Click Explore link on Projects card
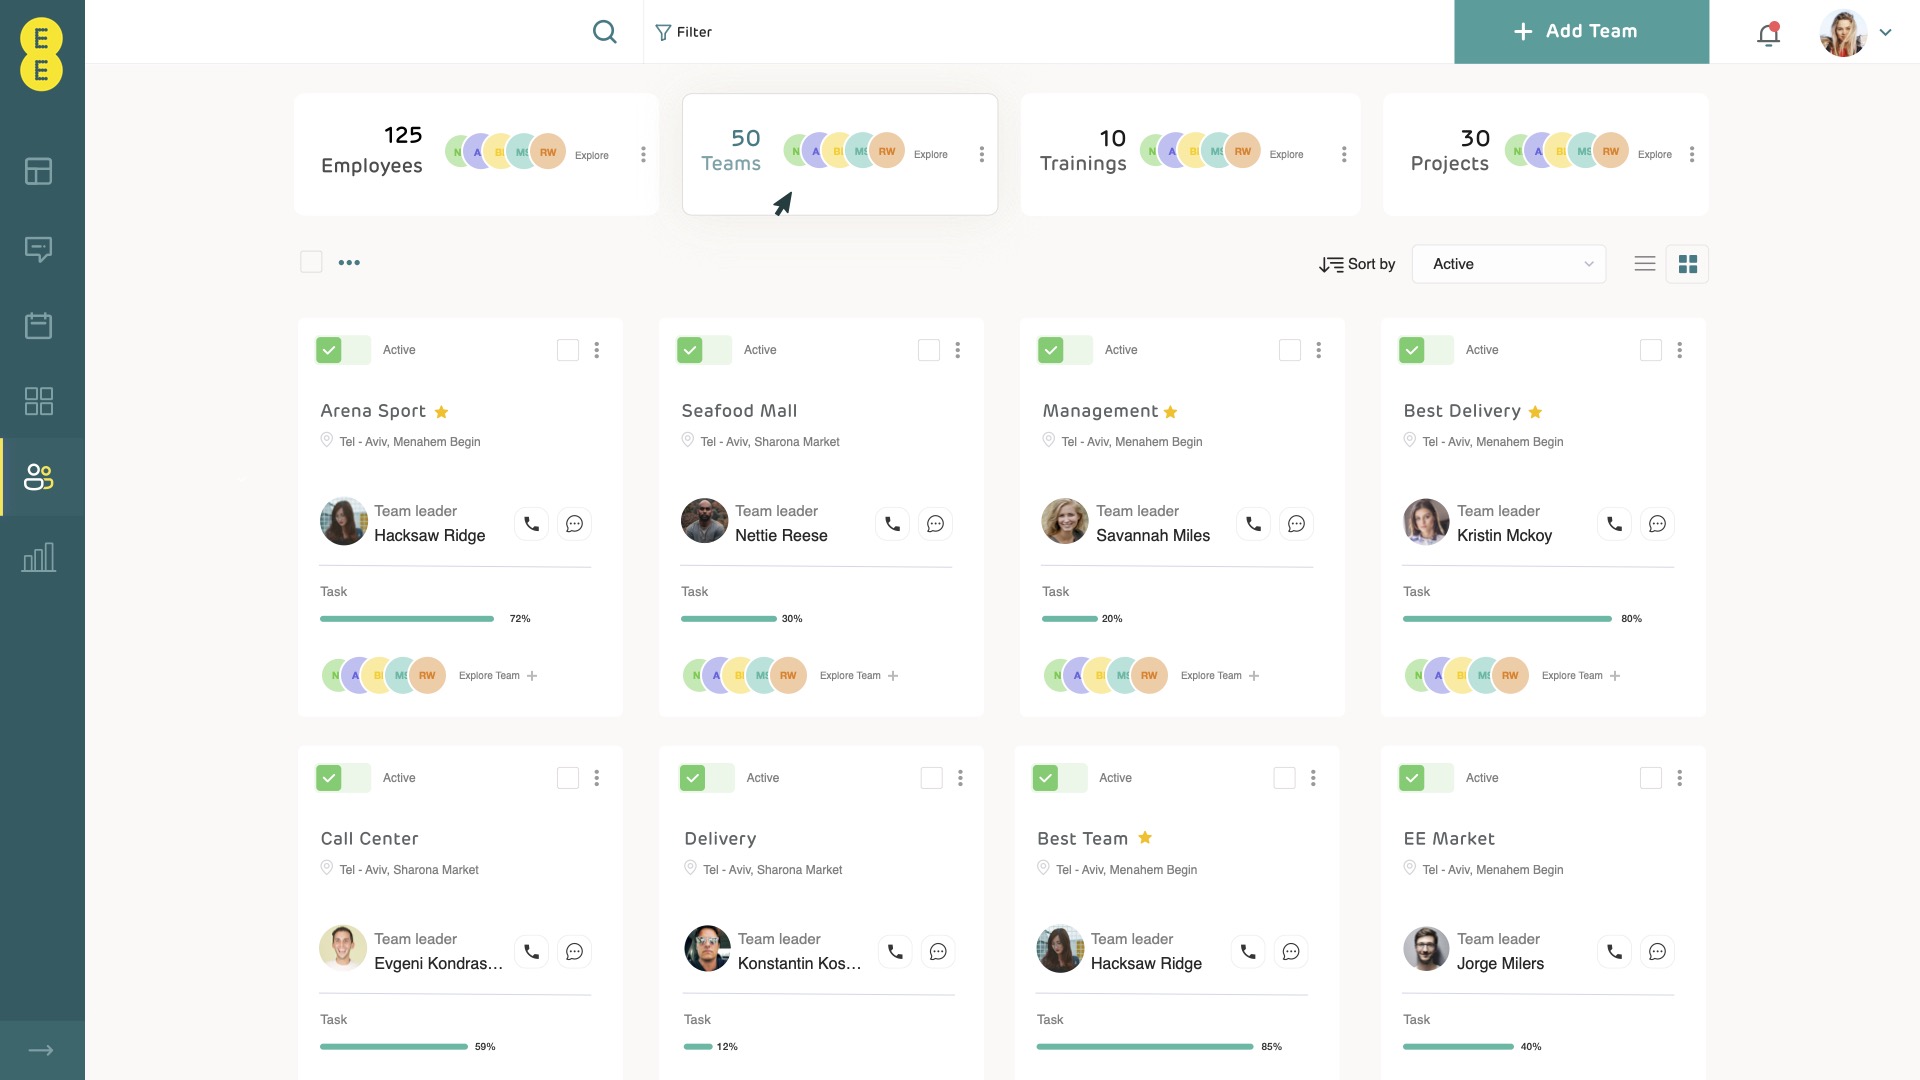The height and width of the screenshot is (1080, 1920). [x=1655, y=154]
